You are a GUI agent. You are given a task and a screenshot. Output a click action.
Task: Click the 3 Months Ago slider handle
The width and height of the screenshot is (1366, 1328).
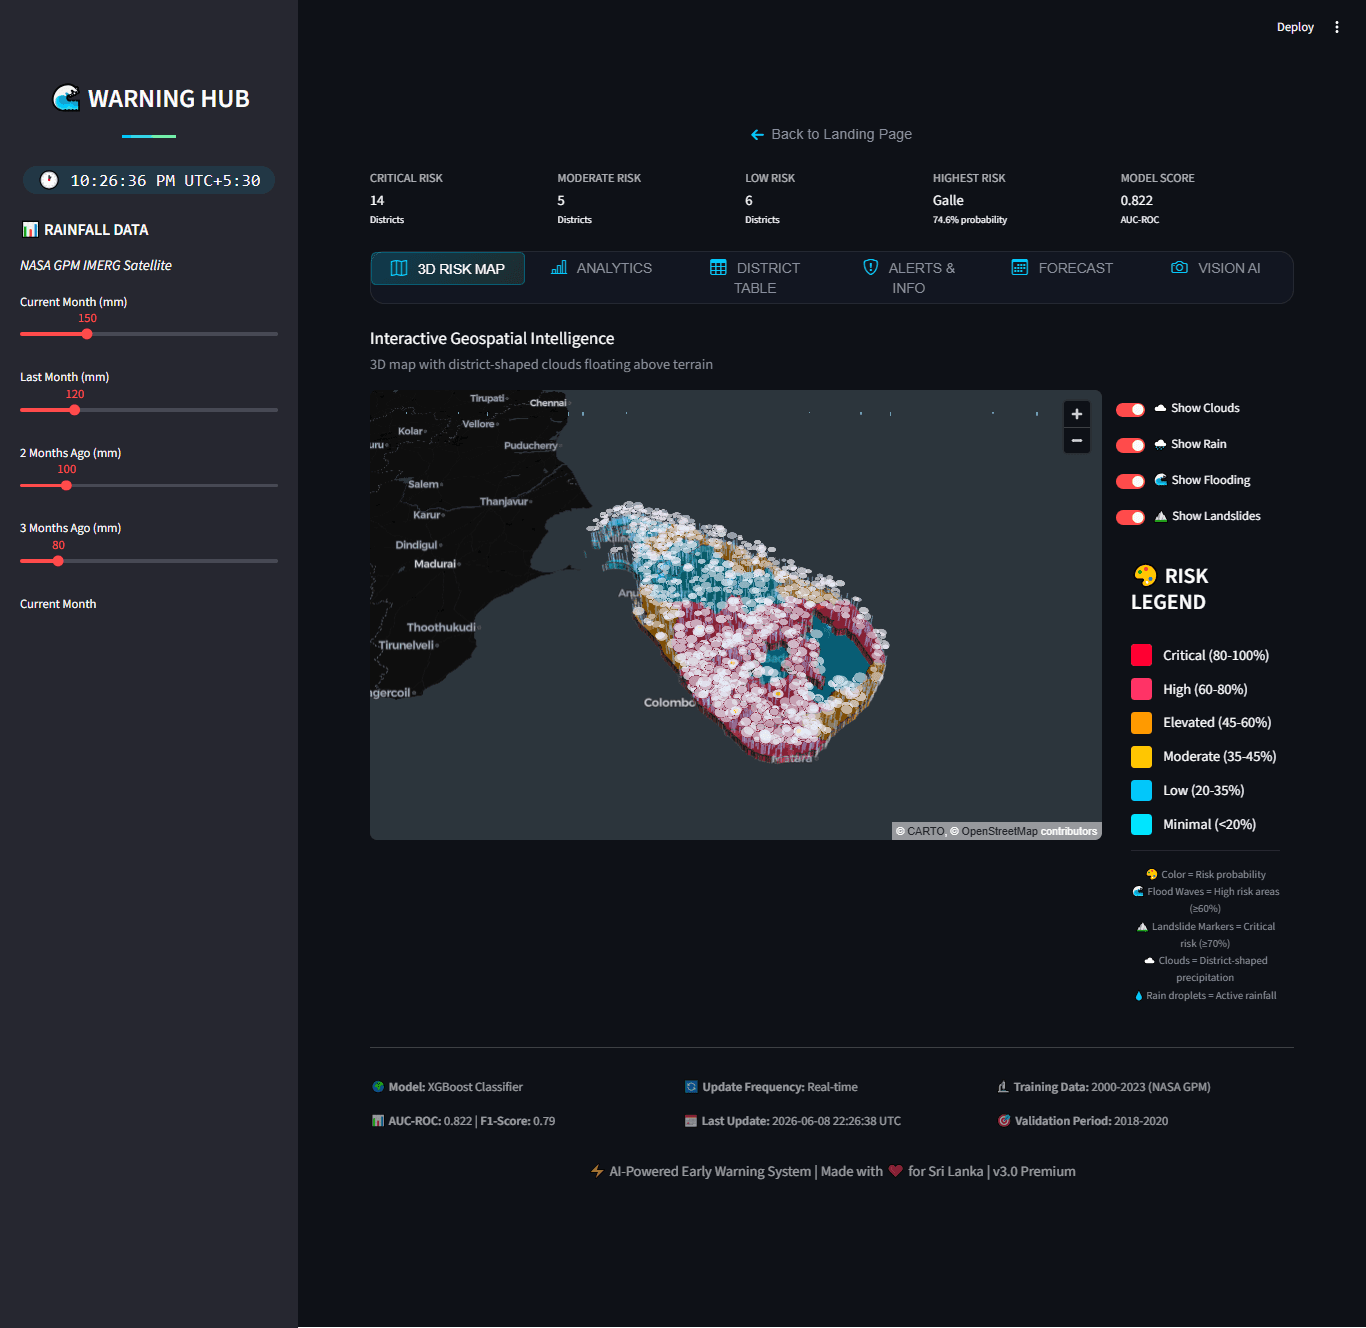click(58, 561)
